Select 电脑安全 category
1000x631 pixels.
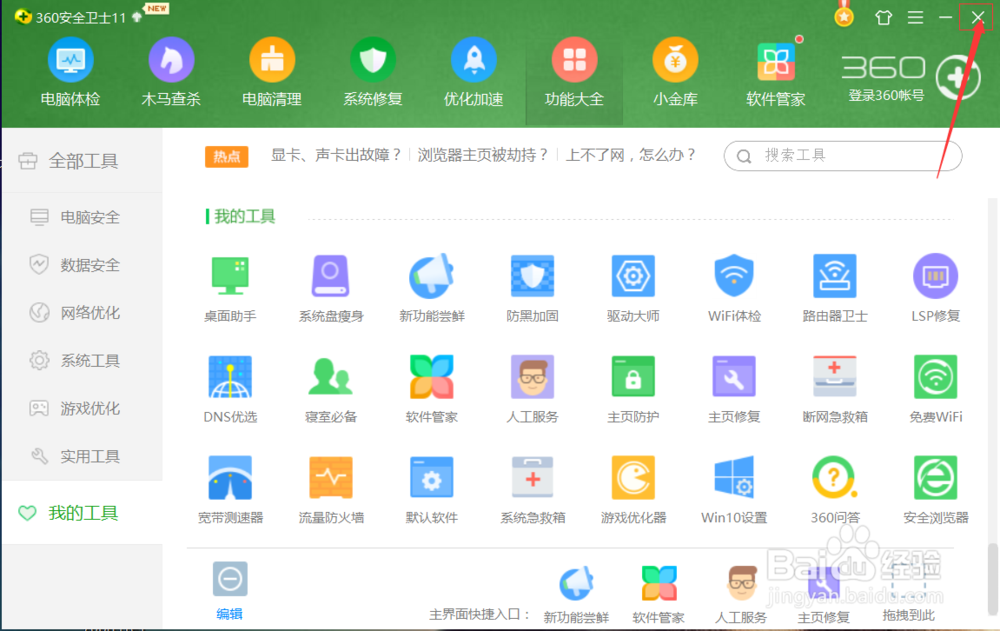[x=82, y=217]
